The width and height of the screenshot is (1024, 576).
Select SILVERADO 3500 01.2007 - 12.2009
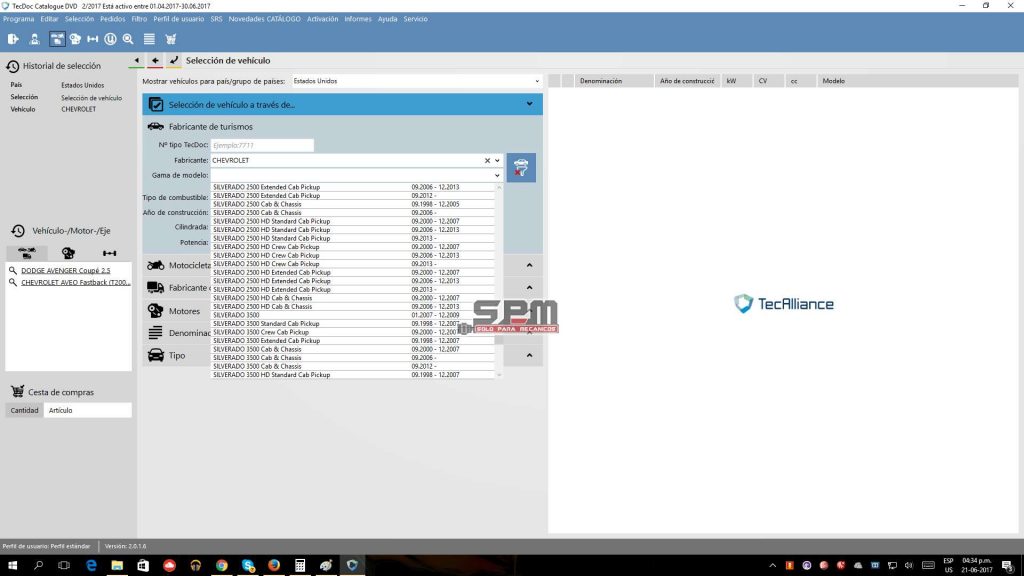[x=353, y=315]
